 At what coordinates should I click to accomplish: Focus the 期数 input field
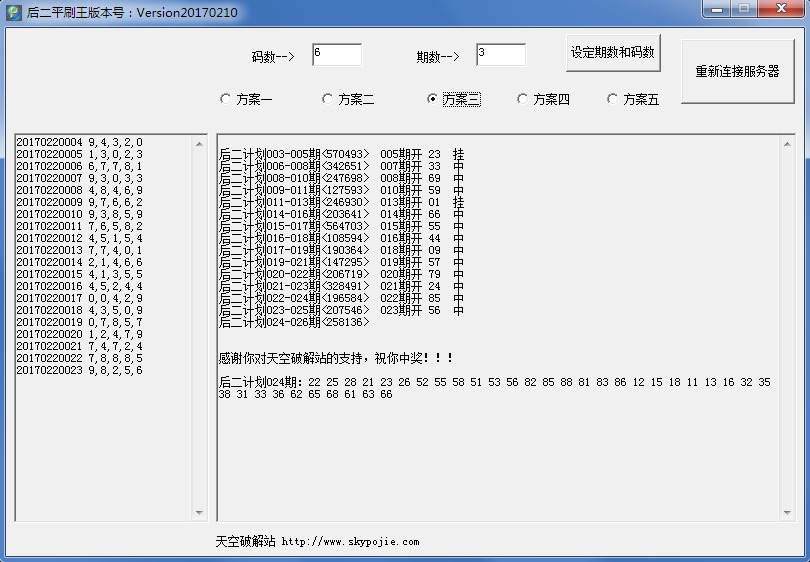pos(500,54)
